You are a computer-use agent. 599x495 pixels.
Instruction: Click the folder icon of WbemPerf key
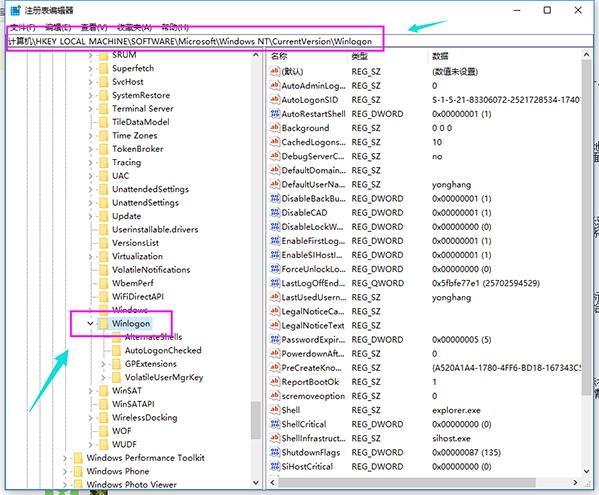(x=104, y=283)
